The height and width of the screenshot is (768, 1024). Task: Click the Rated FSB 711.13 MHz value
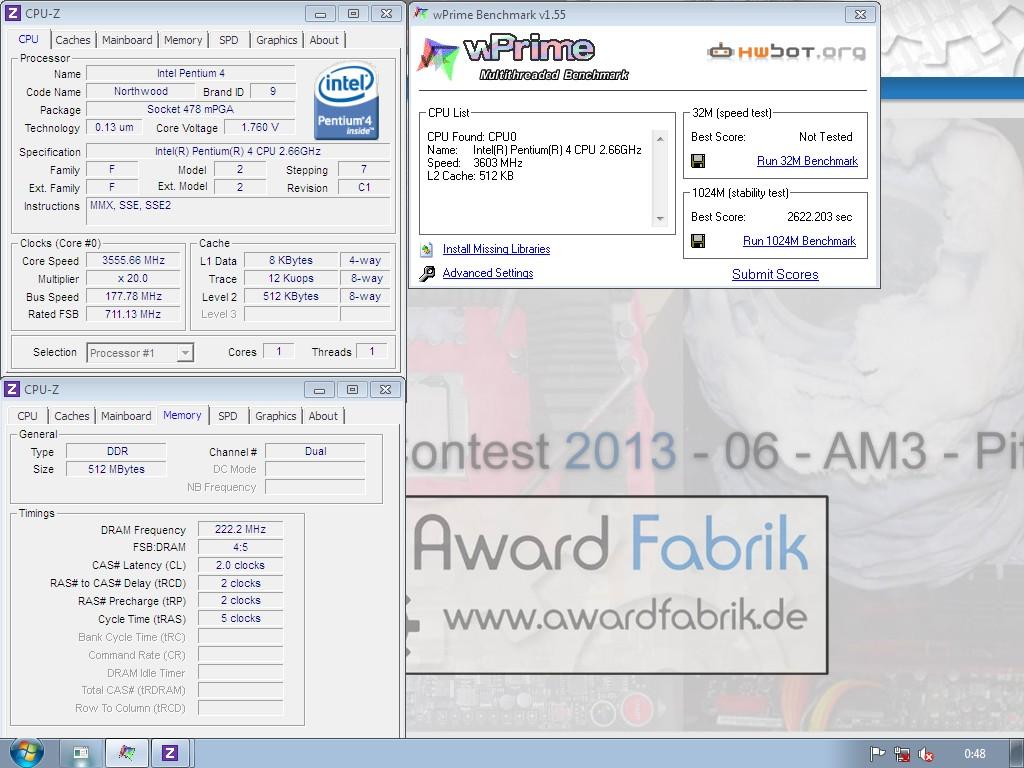pos(133,314)
